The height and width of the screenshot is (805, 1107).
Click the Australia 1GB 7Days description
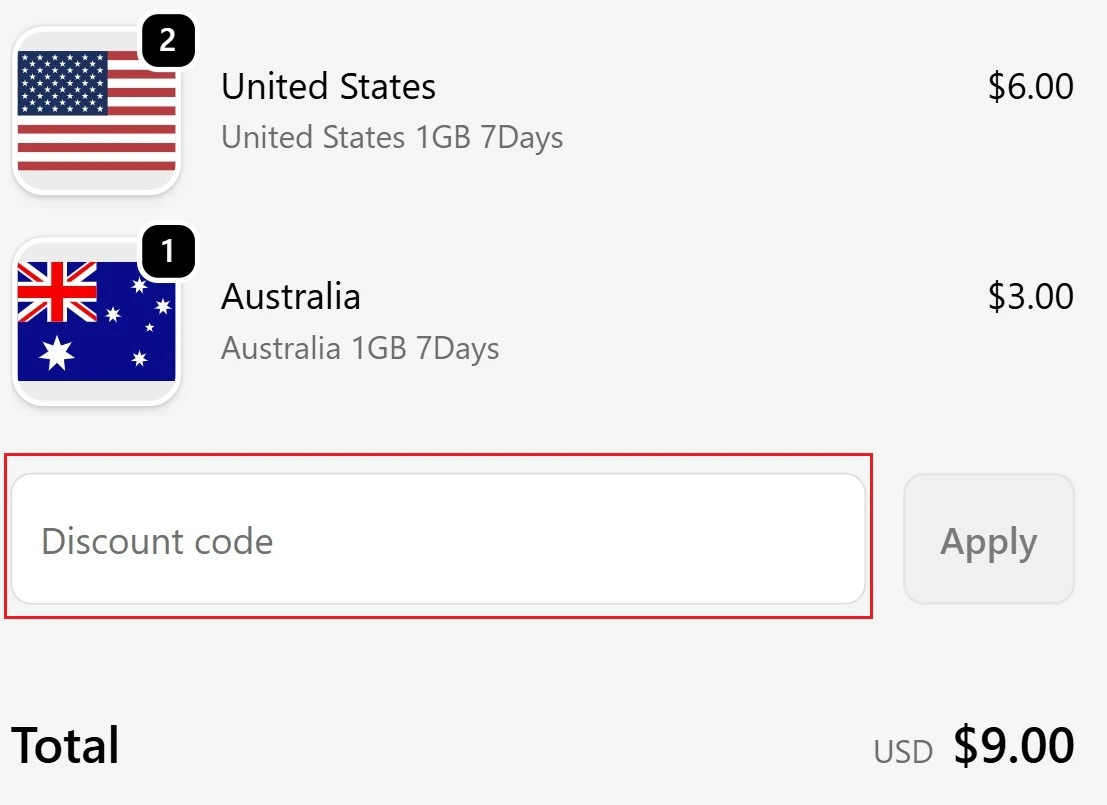click(x=360, y=349)
